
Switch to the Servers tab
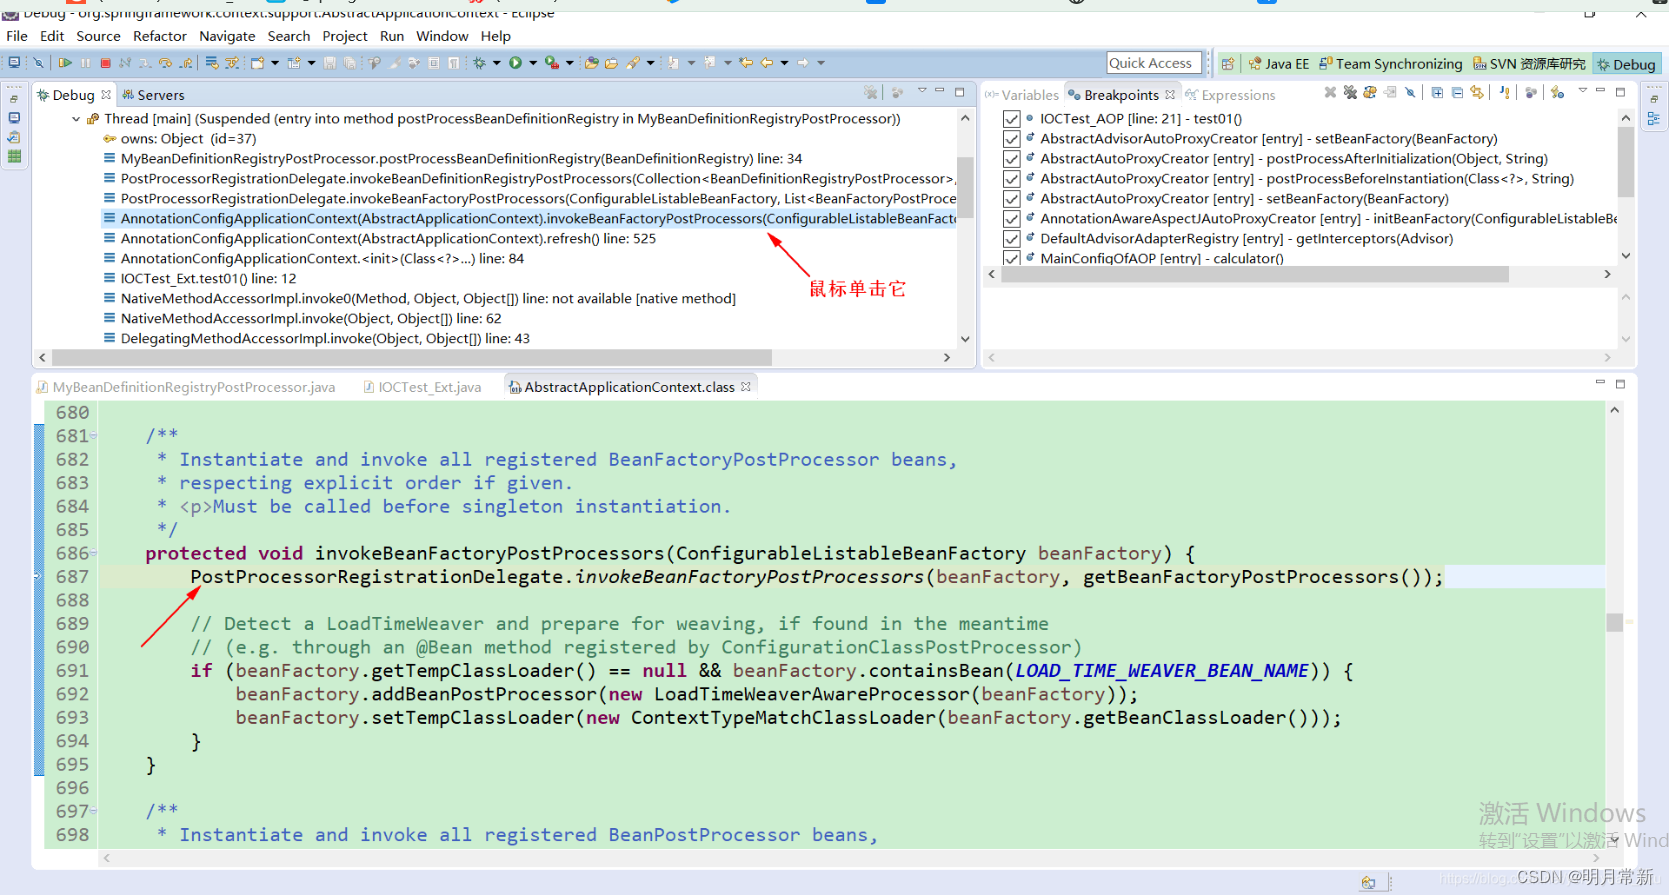click(x=153, y=95)
